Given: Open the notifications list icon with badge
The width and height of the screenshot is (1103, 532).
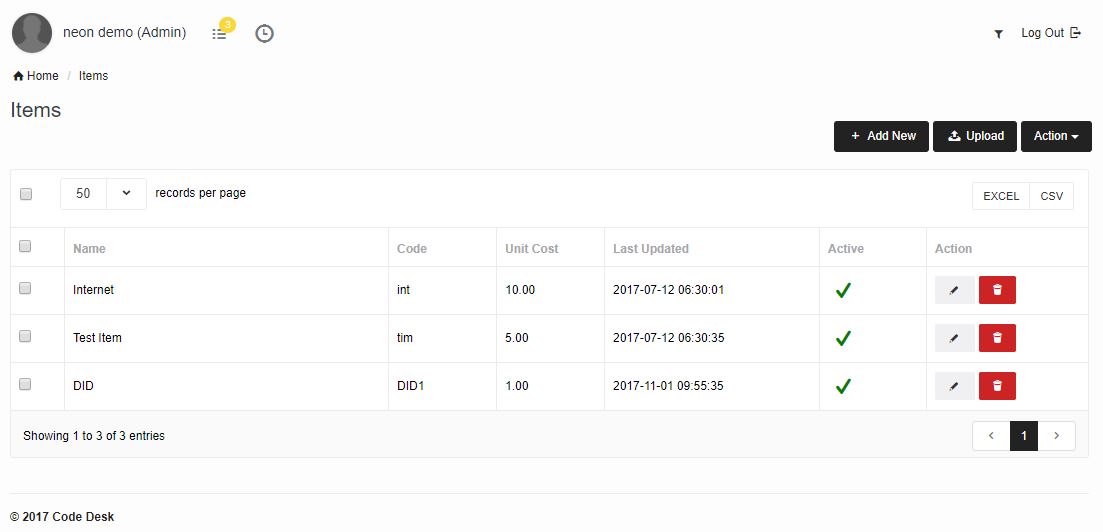Looking at the screenshot, I should [x=220, y=33].
